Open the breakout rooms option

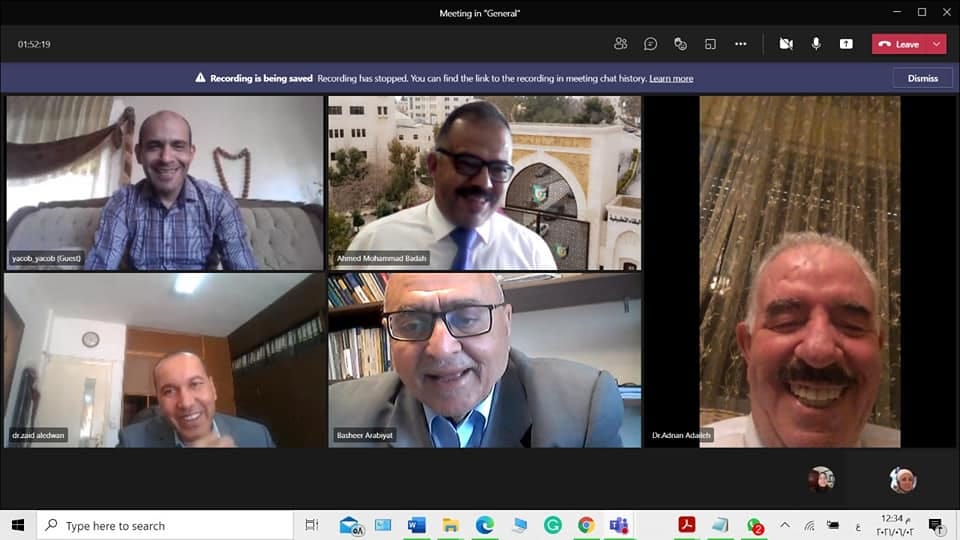pyautogui.click(x=710, y=44)
